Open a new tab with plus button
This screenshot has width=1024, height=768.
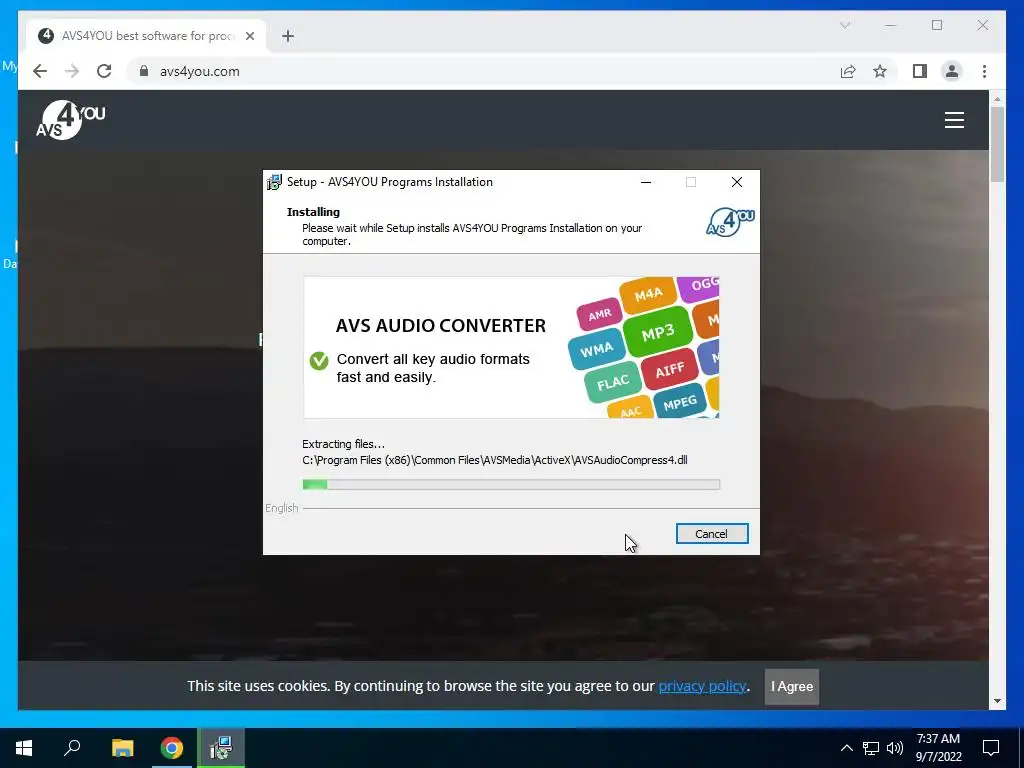click(288, 36)
